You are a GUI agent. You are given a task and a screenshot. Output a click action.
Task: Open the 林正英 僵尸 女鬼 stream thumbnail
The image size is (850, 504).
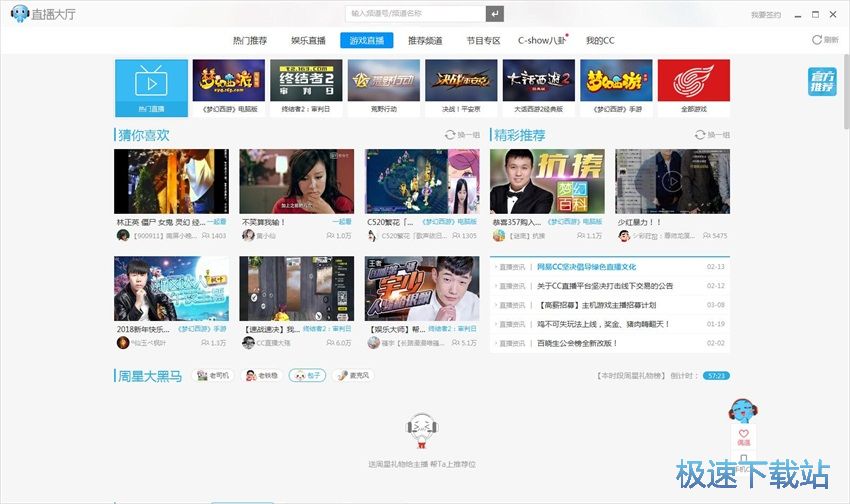[171, 181]
